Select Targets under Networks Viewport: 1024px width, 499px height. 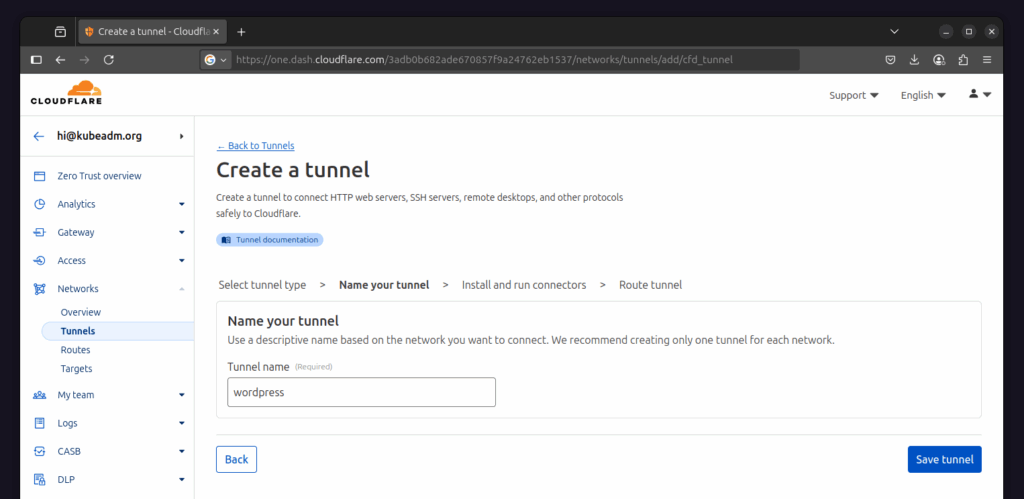coord(76,368)
